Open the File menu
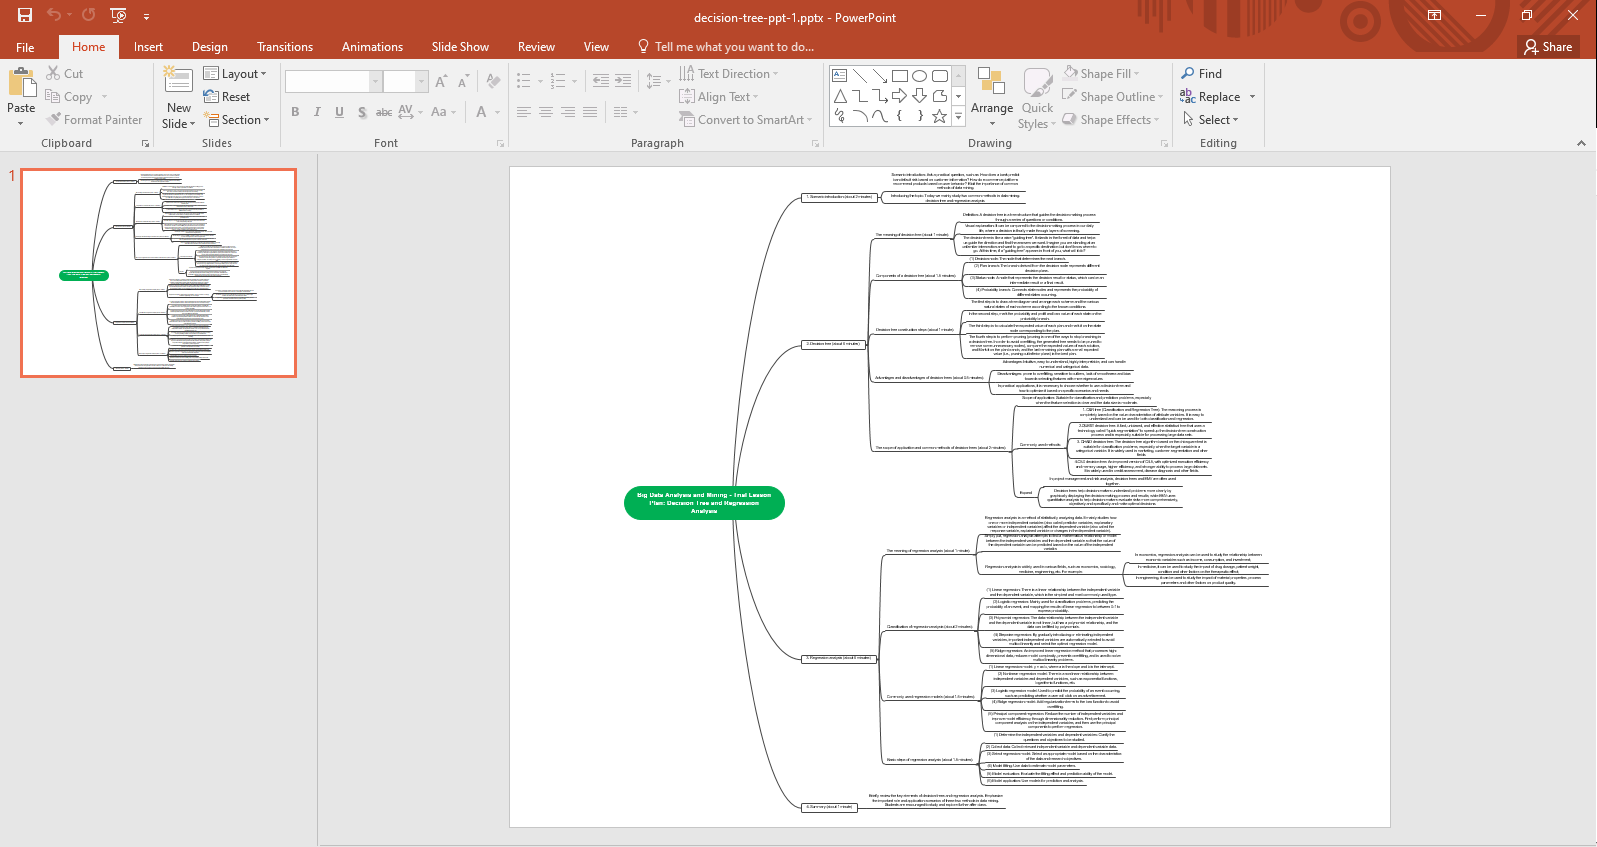This screenshot has width=1597, height=847. pyautogui.click(x=25, y=47)
